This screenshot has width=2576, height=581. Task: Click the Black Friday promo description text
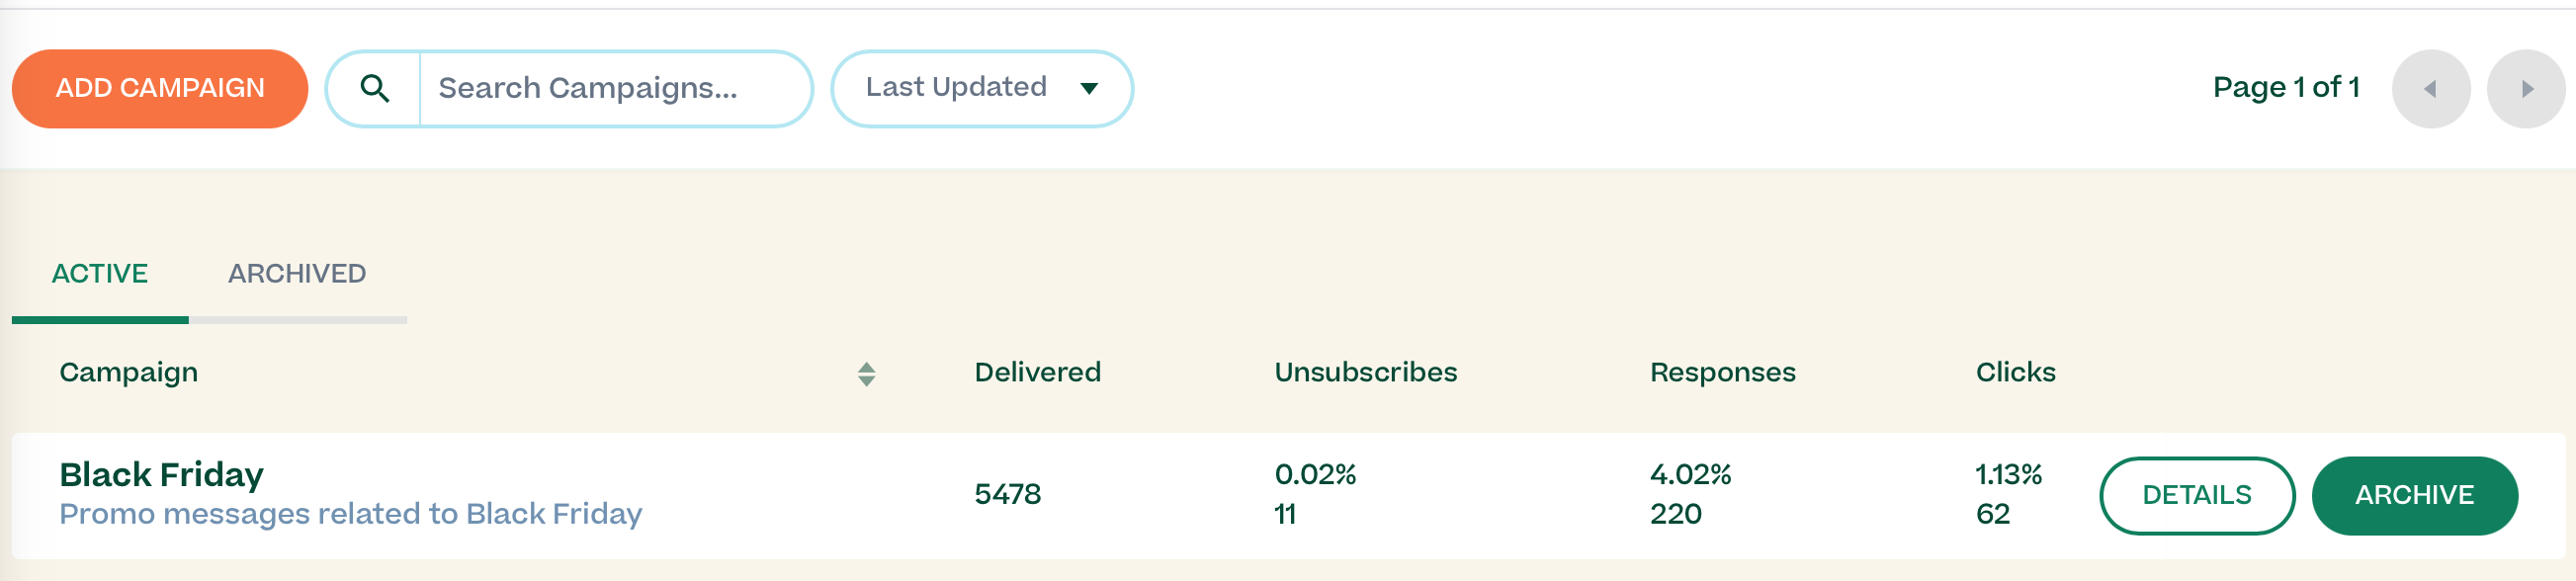[350, 514]
